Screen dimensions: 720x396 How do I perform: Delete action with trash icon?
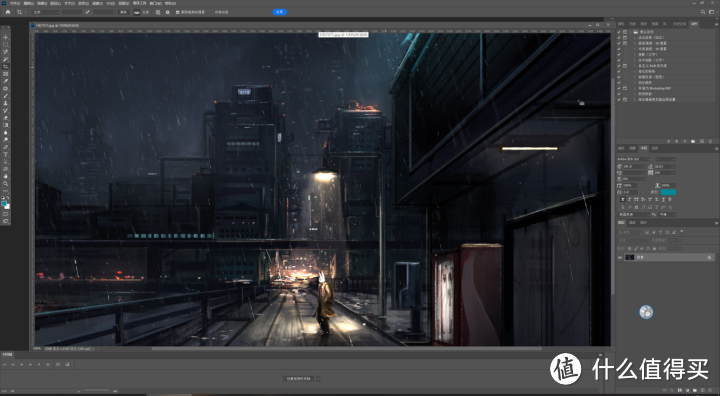coord(710,141)
